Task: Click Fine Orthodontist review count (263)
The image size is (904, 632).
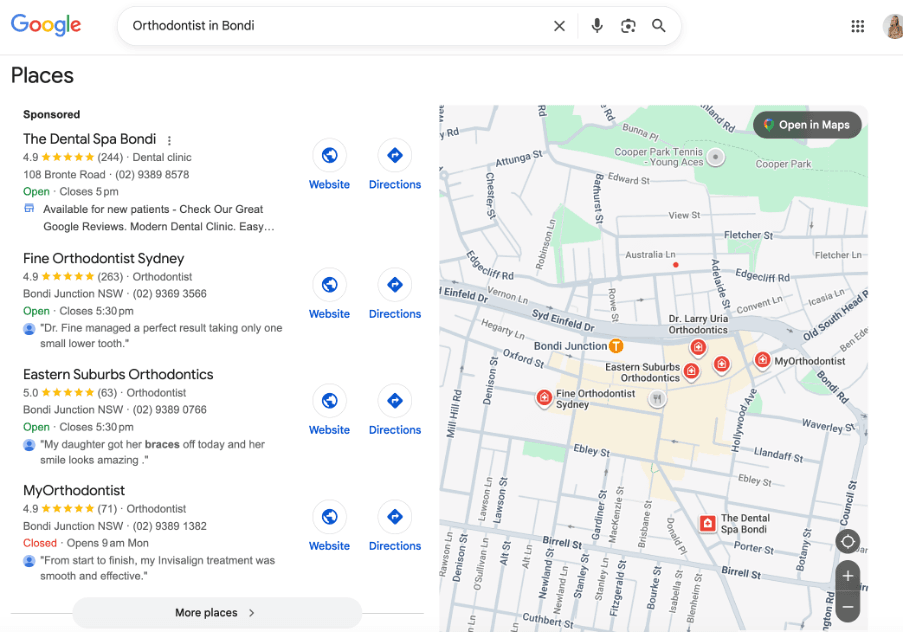Action: click(x=110, y=277)
